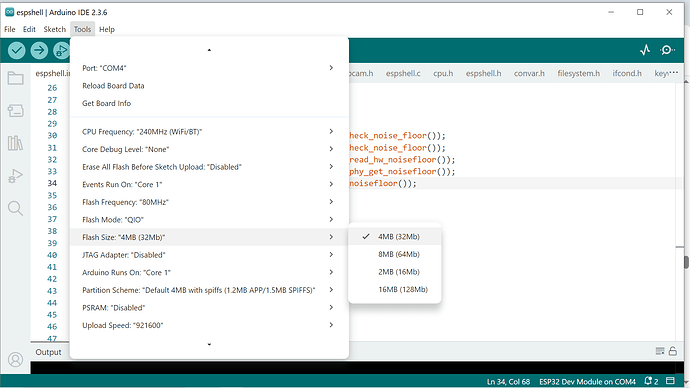
Task: Start debugging with the debug toolbar icon
Action: (61, 50)
